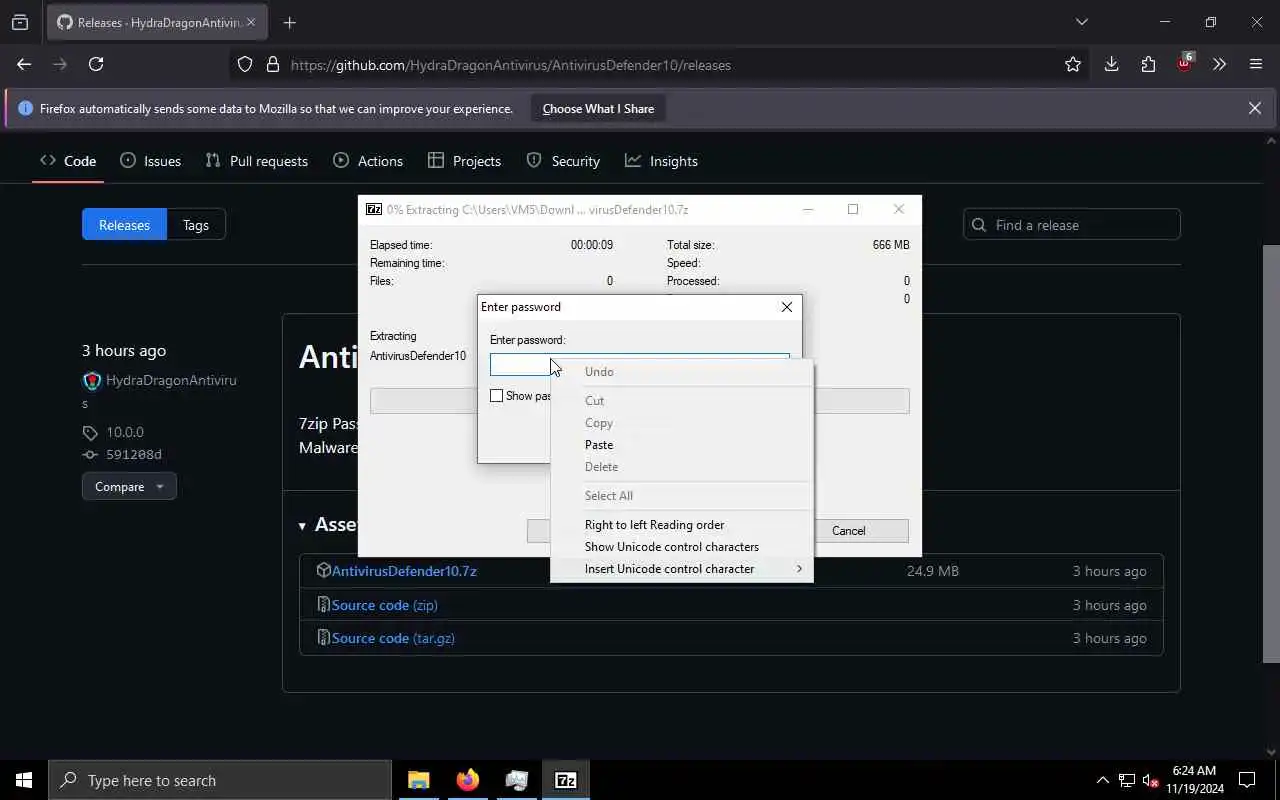Screen dimensions: 1280x800
Task: Open the Windows Start menu
Action: pos(24,780)
